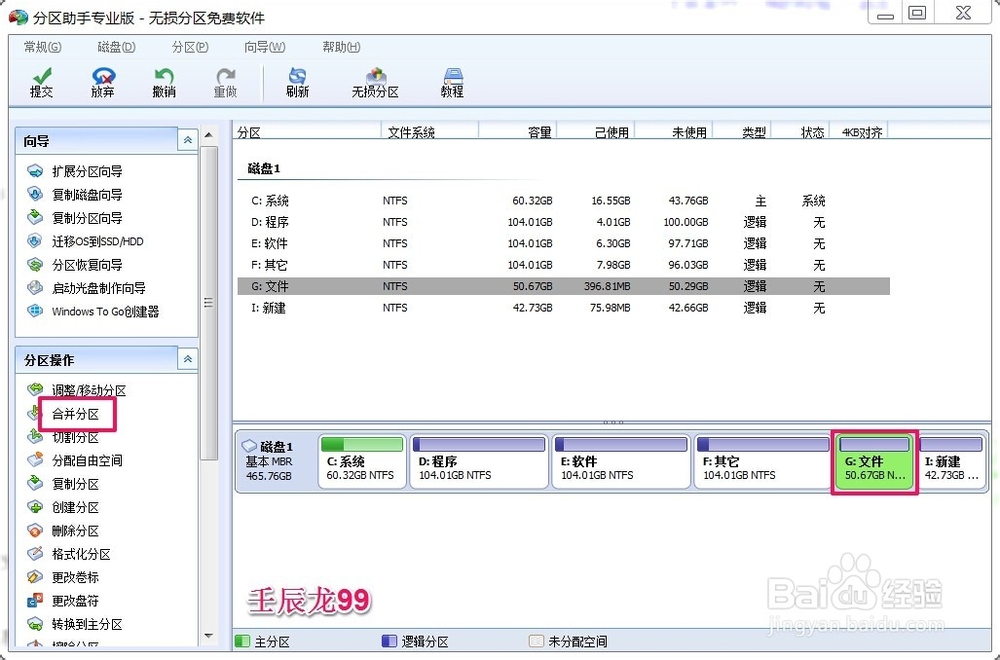Click the 放弃 (discard) toolbar icon
This screenshot has width=1000, height=660.
pos(103,83)
